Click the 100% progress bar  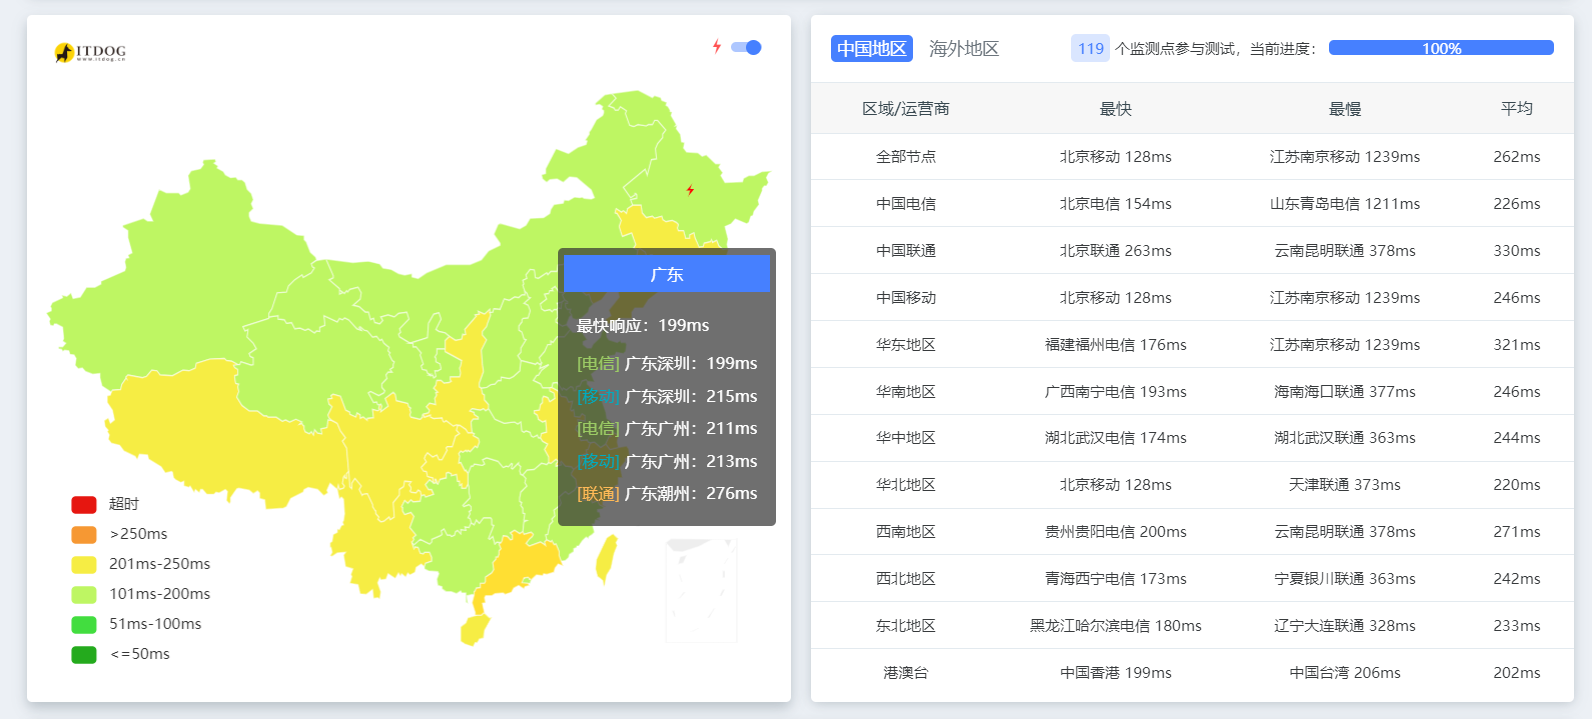[x=1441, y=48]
